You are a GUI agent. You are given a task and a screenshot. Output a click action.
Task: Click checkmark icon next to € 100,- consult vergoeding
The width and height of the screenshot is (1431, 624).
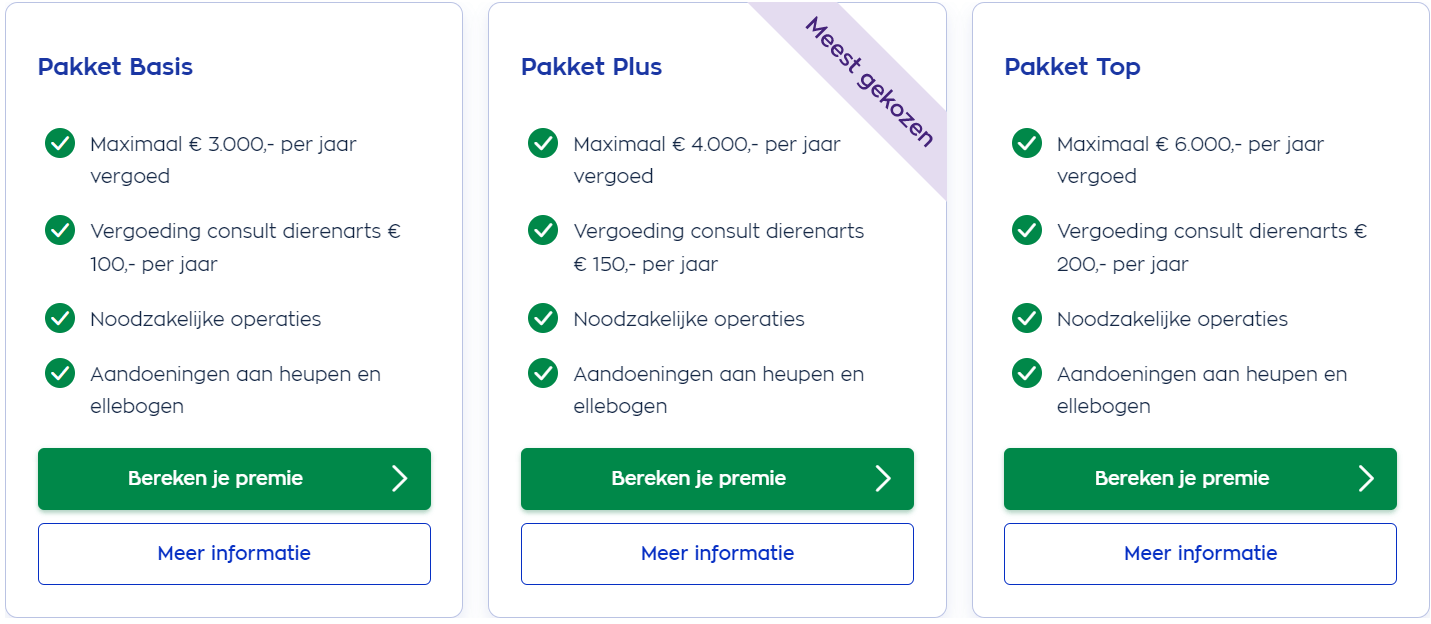[60, 230]
